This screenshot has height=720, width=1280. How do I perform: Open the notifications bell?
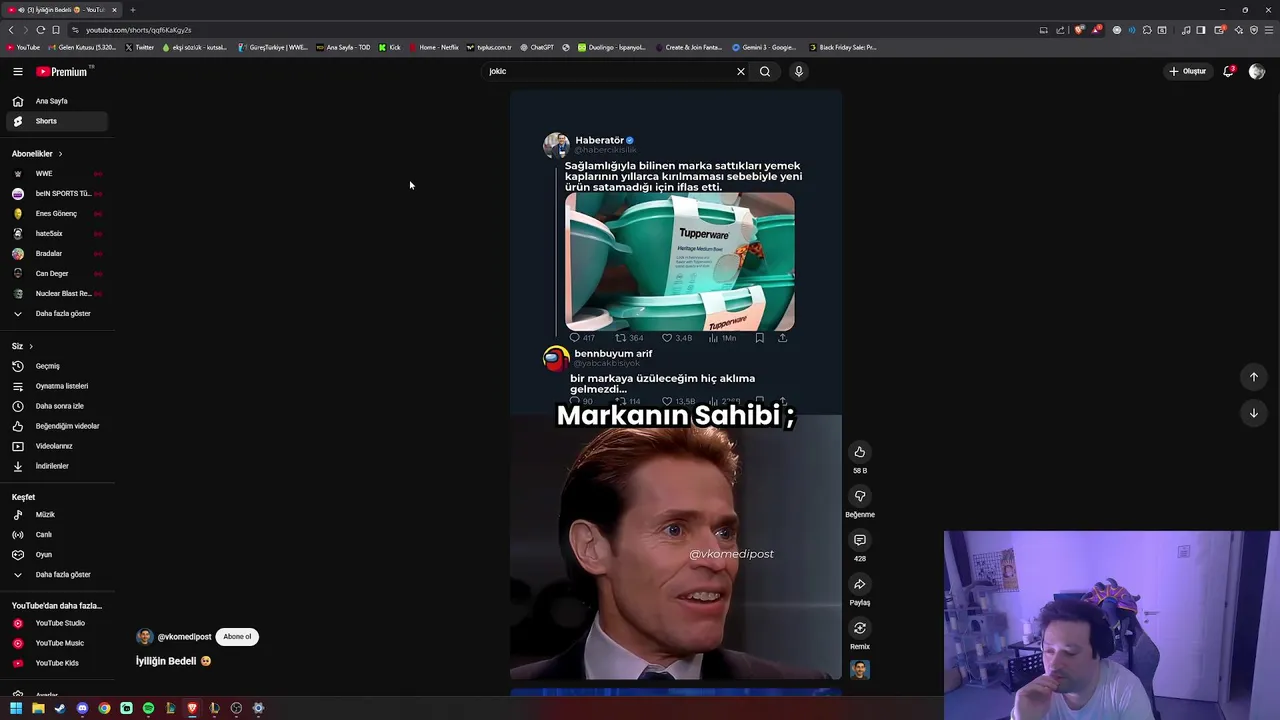(x=1229, y=71)
